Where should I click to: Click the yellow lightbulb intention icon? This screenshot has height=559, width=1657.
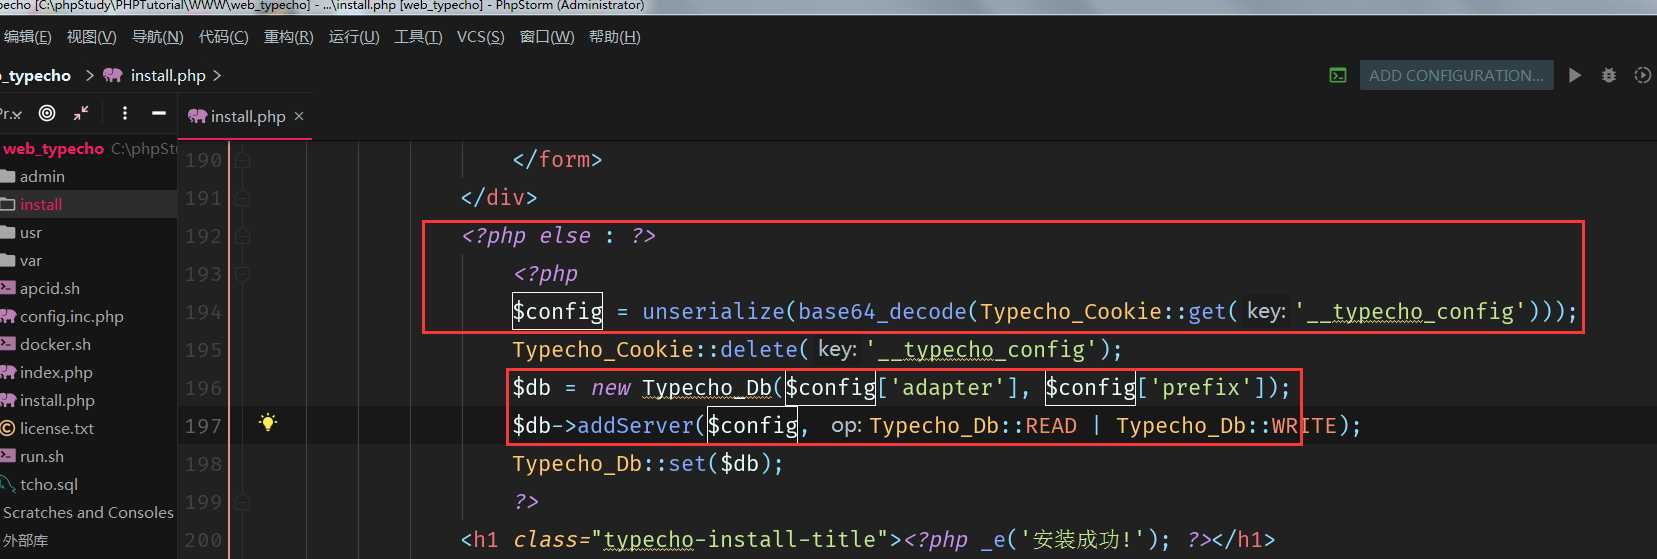(267, 422)
